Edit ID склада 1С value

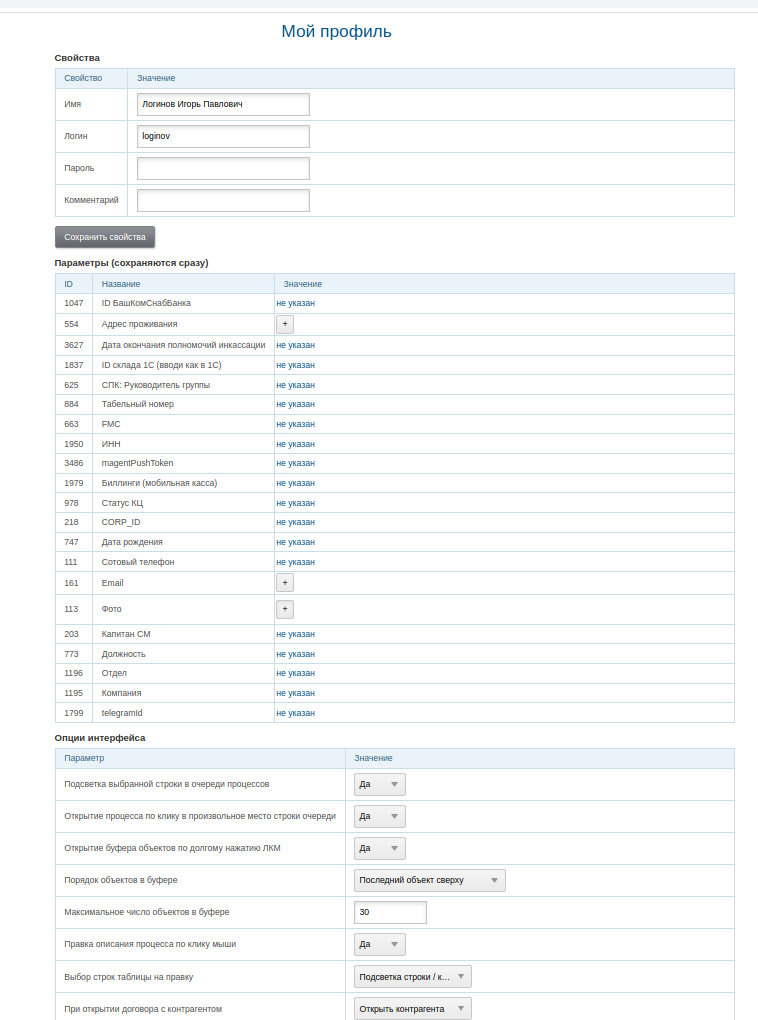[295, 365]
